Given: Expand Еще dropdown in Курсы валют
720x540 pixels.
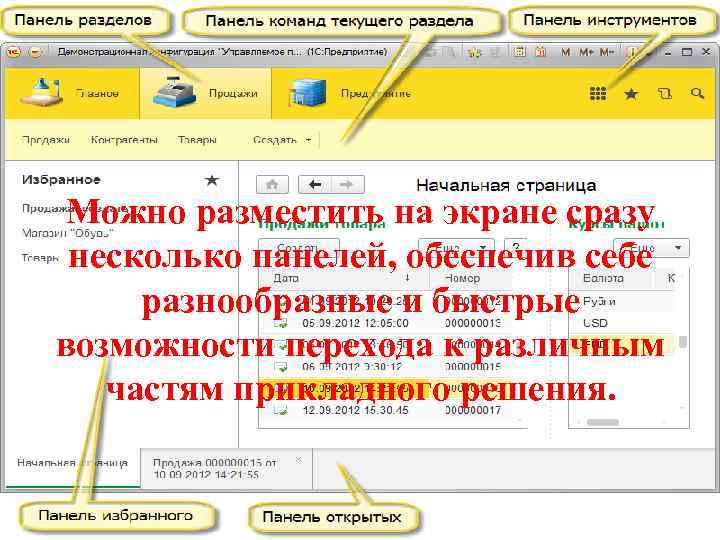Looking at the screenshot, I should point(652,248).
